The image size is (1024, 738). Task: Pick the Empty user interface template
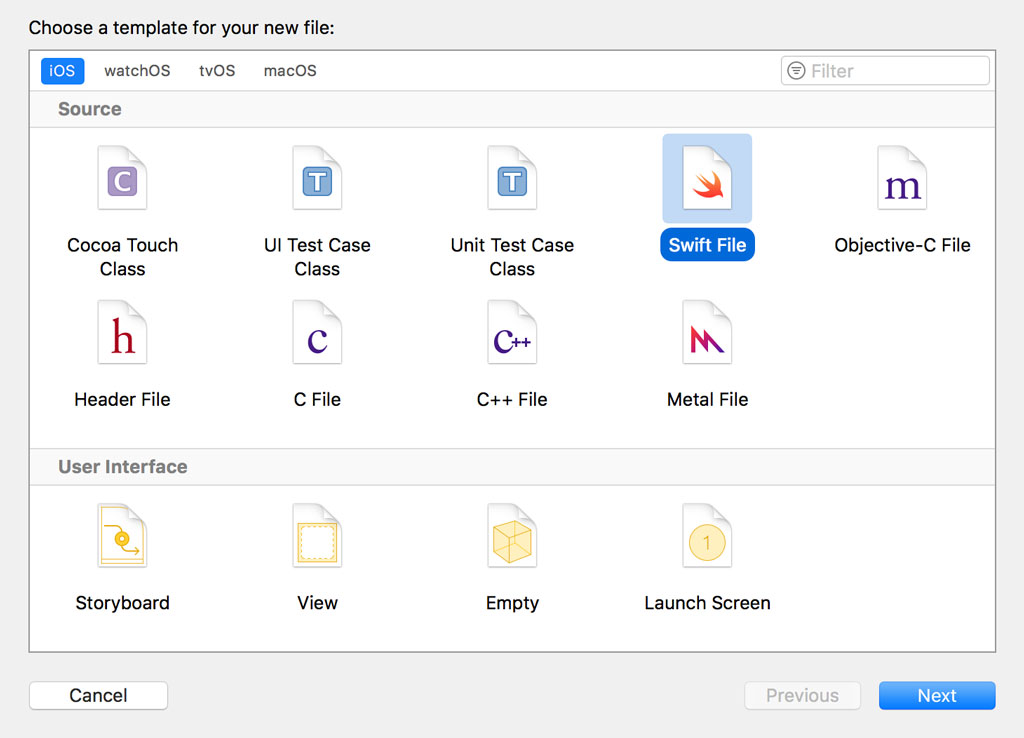[x=512, y=536]
